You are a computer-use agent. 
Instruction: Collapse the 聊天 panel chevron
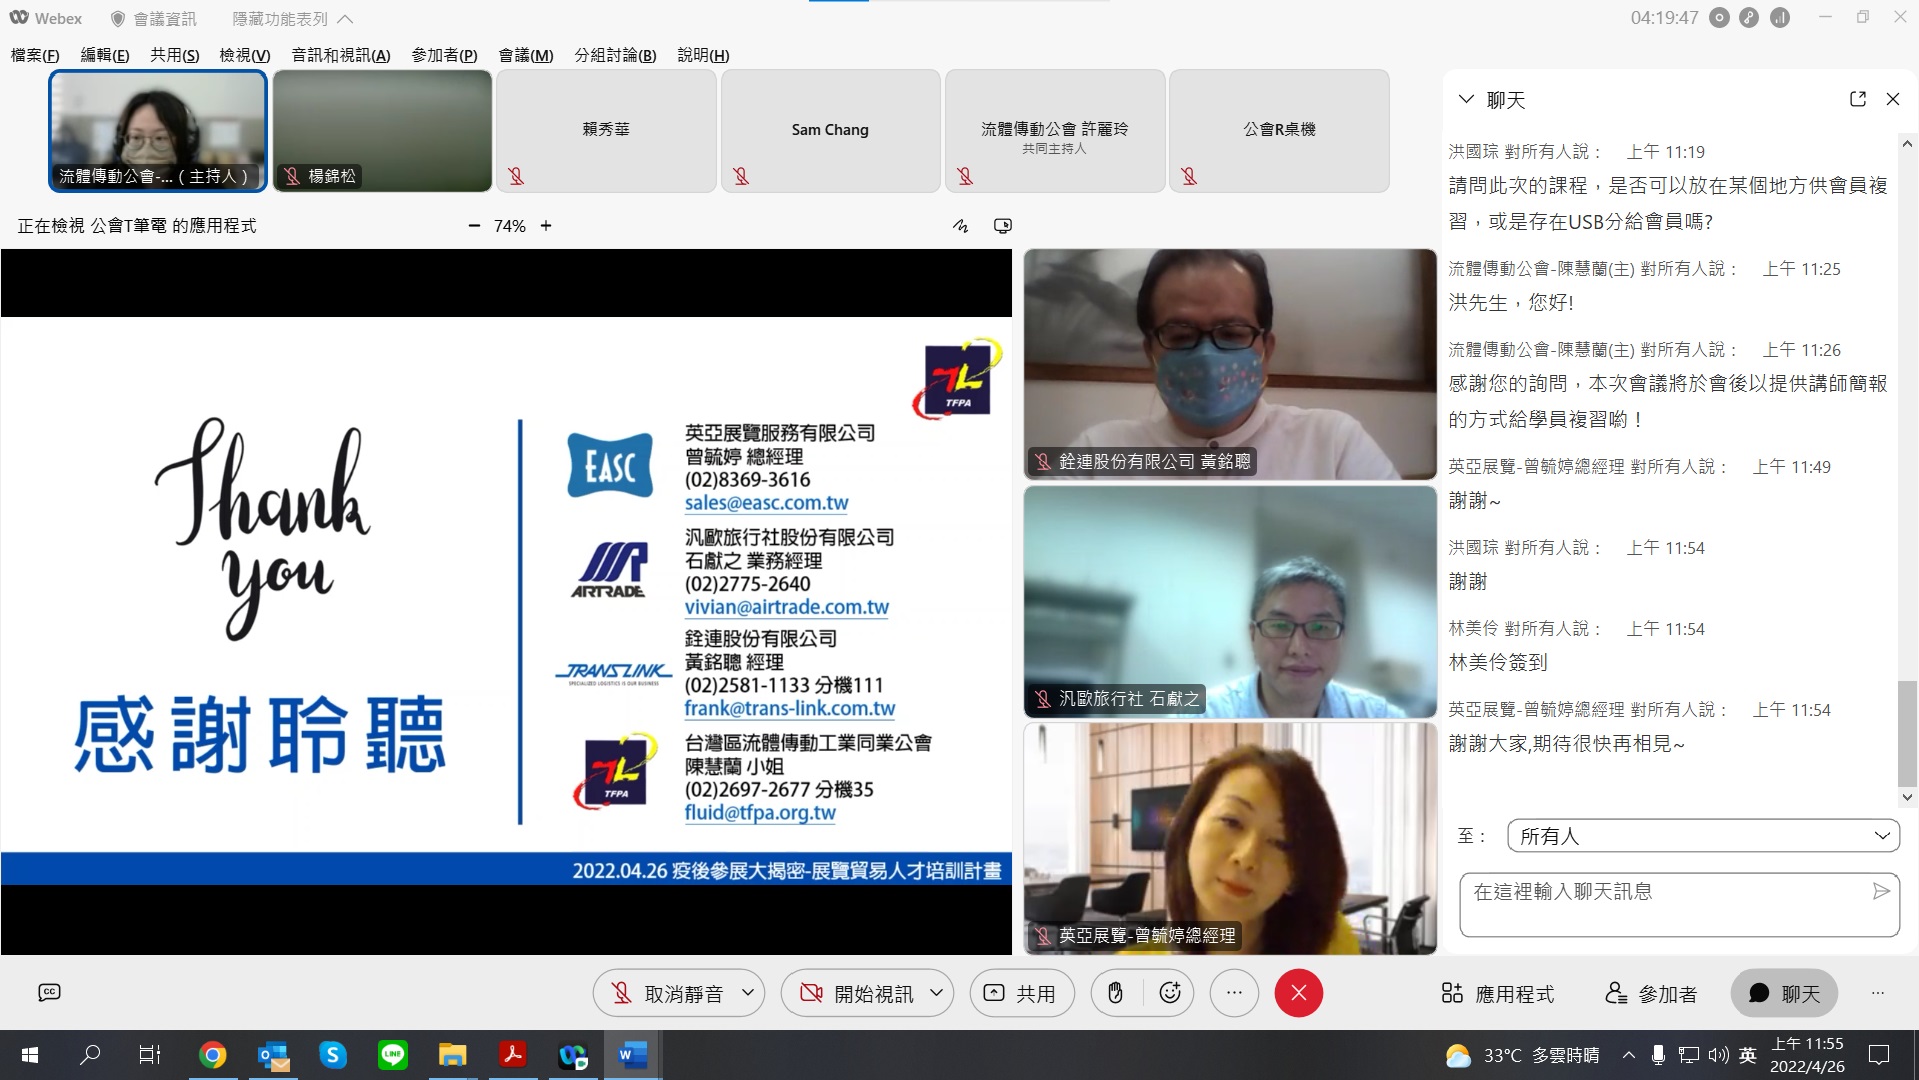[1466, 99]
